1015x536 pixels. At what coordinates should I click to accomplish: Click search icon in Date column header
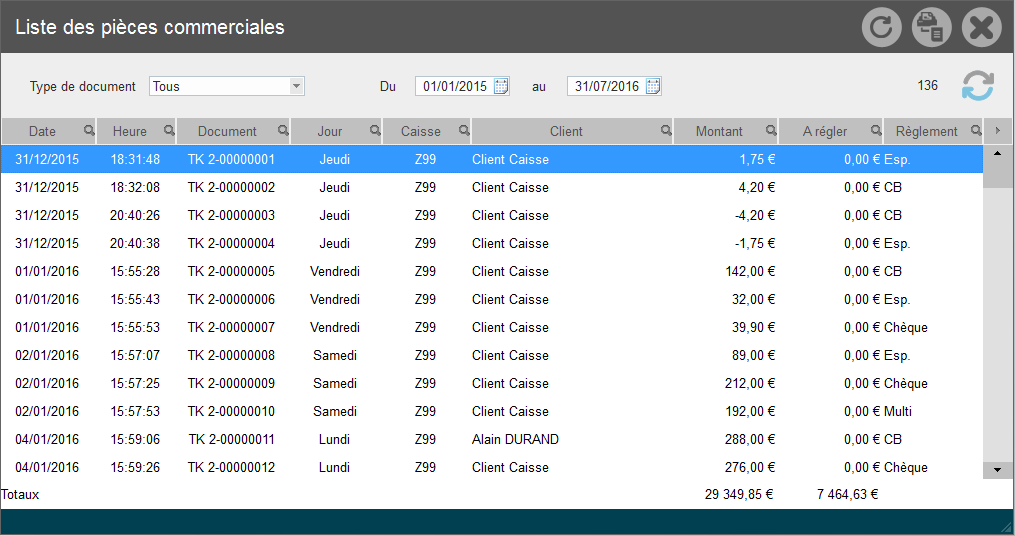(89, 131)
